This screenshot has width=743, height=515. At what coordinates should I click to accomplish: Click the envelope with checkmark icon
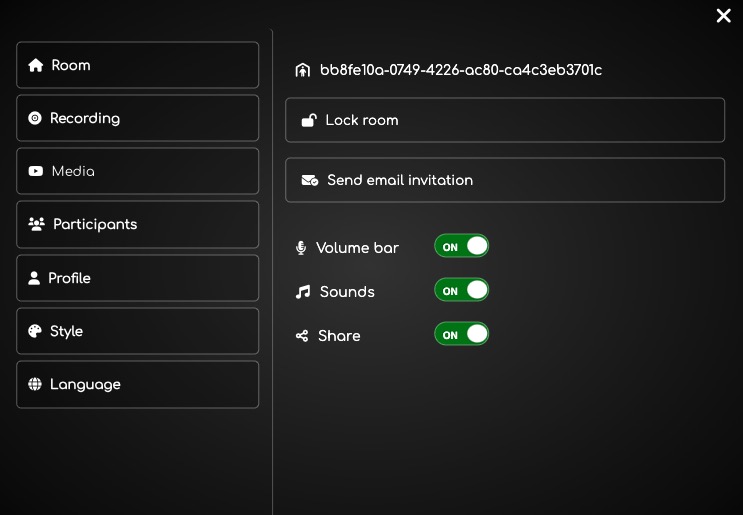pos(310,181)
